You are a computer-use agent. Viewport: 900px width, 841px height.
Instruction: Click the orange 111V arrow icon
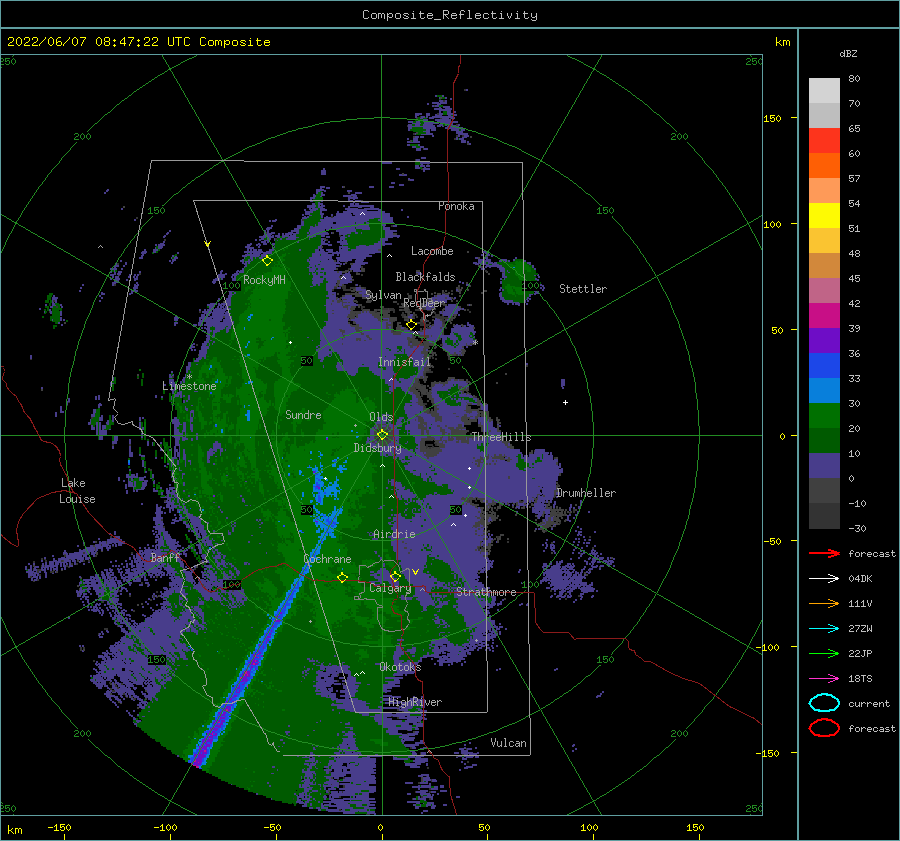tap(824, 603)
